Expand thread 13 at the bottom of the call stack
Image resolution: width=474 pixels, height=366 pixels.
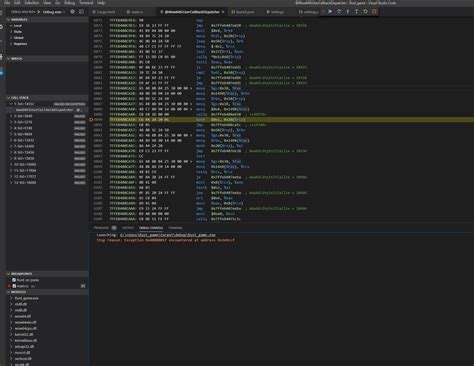tap(47, 183)
